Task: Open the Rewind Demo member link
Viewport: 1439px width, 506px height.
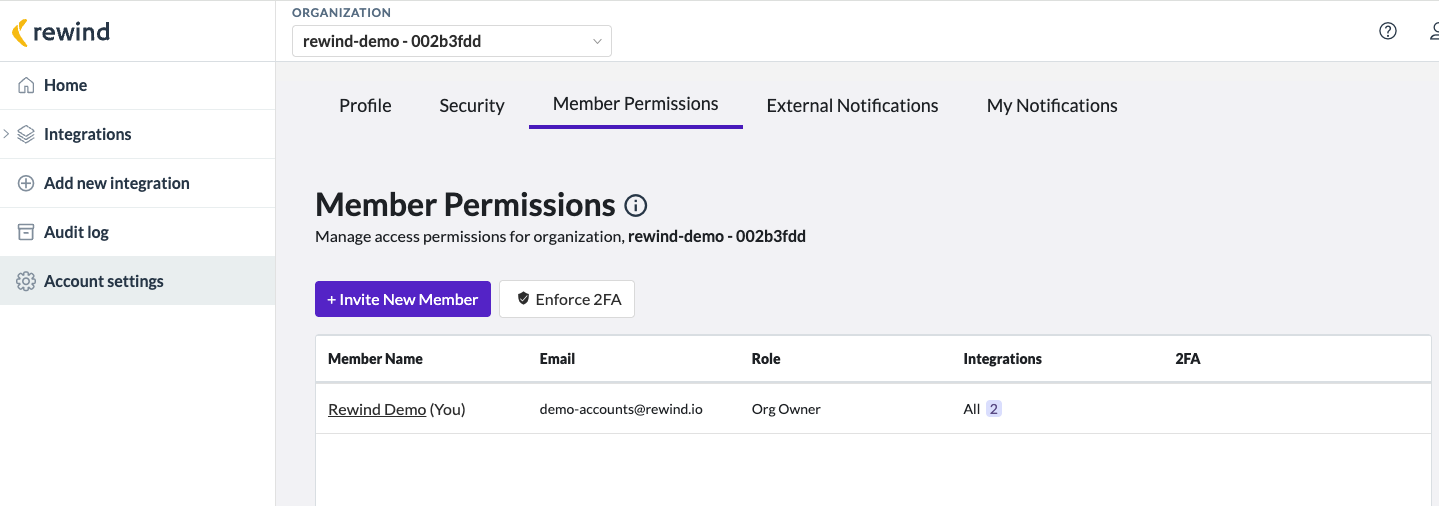Action: 377,409
